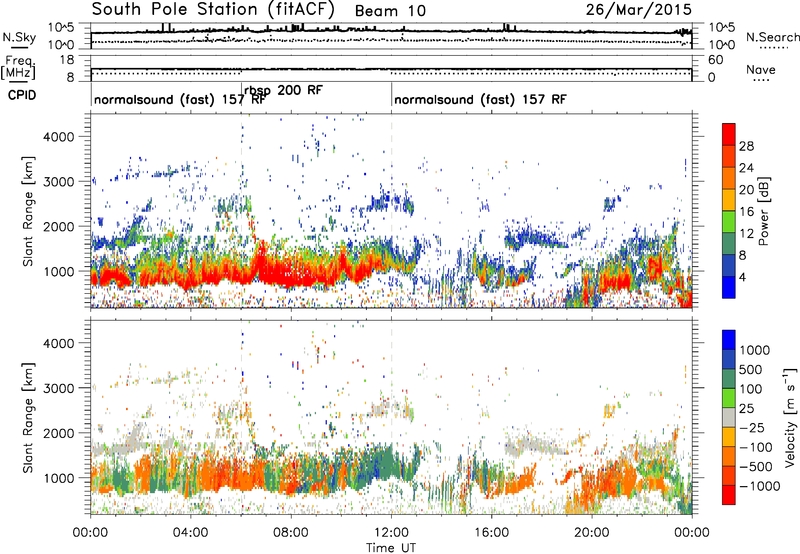Screen dimensions: 800x554
Task: Click the '20:00' time axis tick
Action: tap(592, 533)
